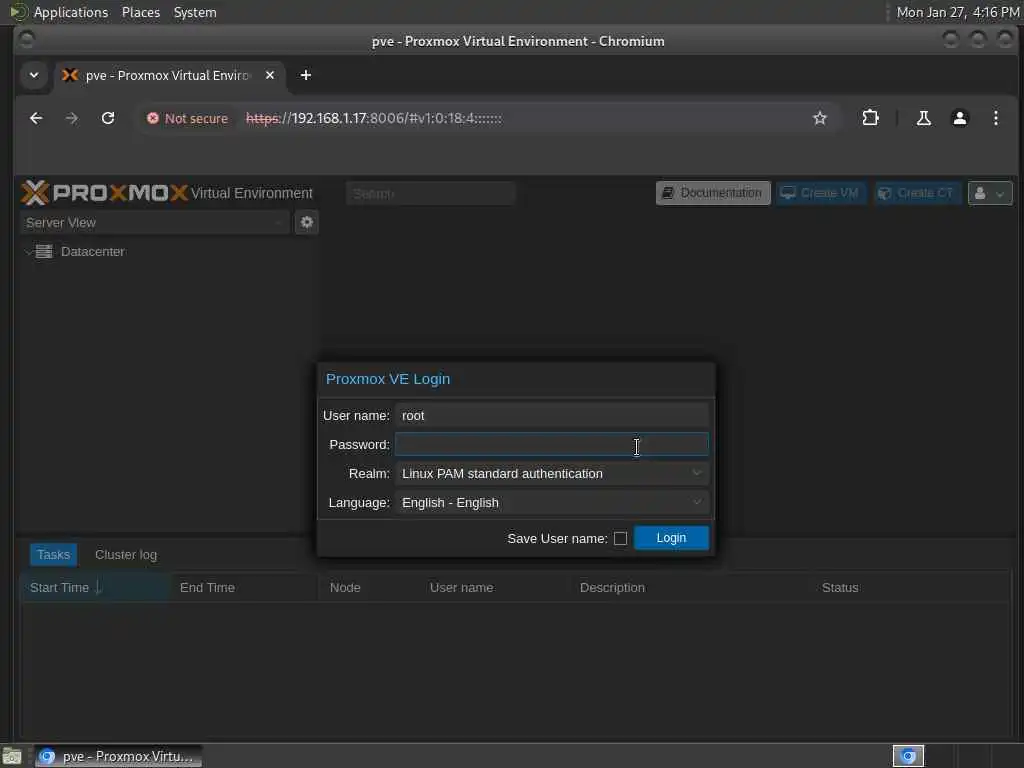Open a new browser tab
1024x768 pixels.
click(306, 75)
